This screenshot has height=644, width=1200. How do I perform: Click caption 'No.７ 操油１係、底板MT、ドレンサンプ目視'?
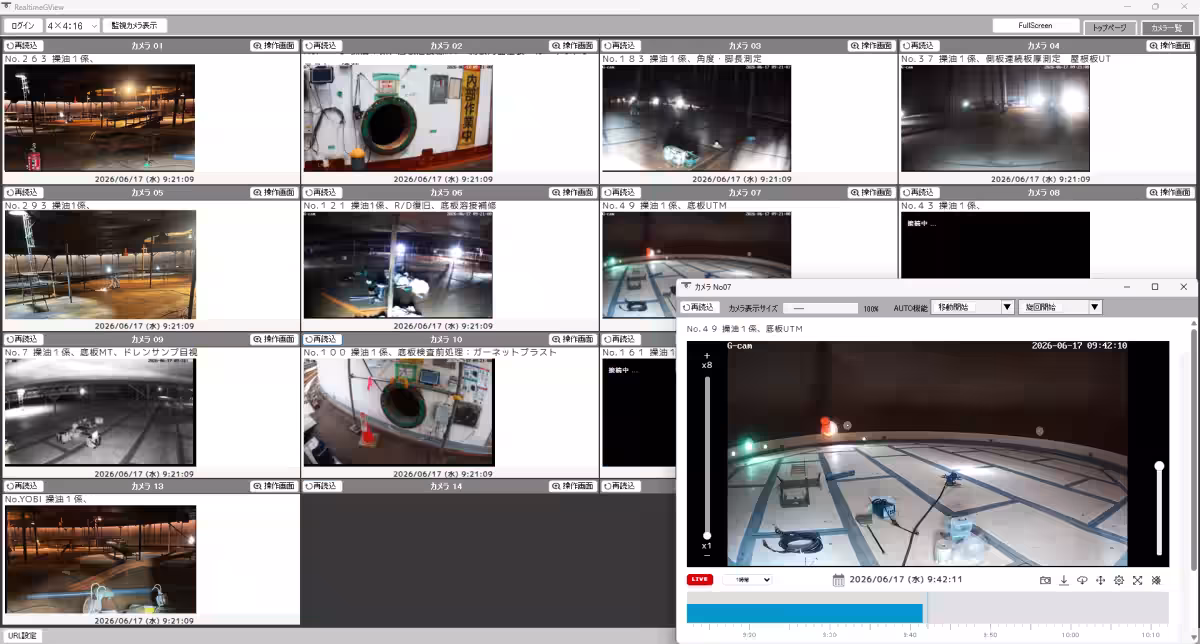coord(101,352)
